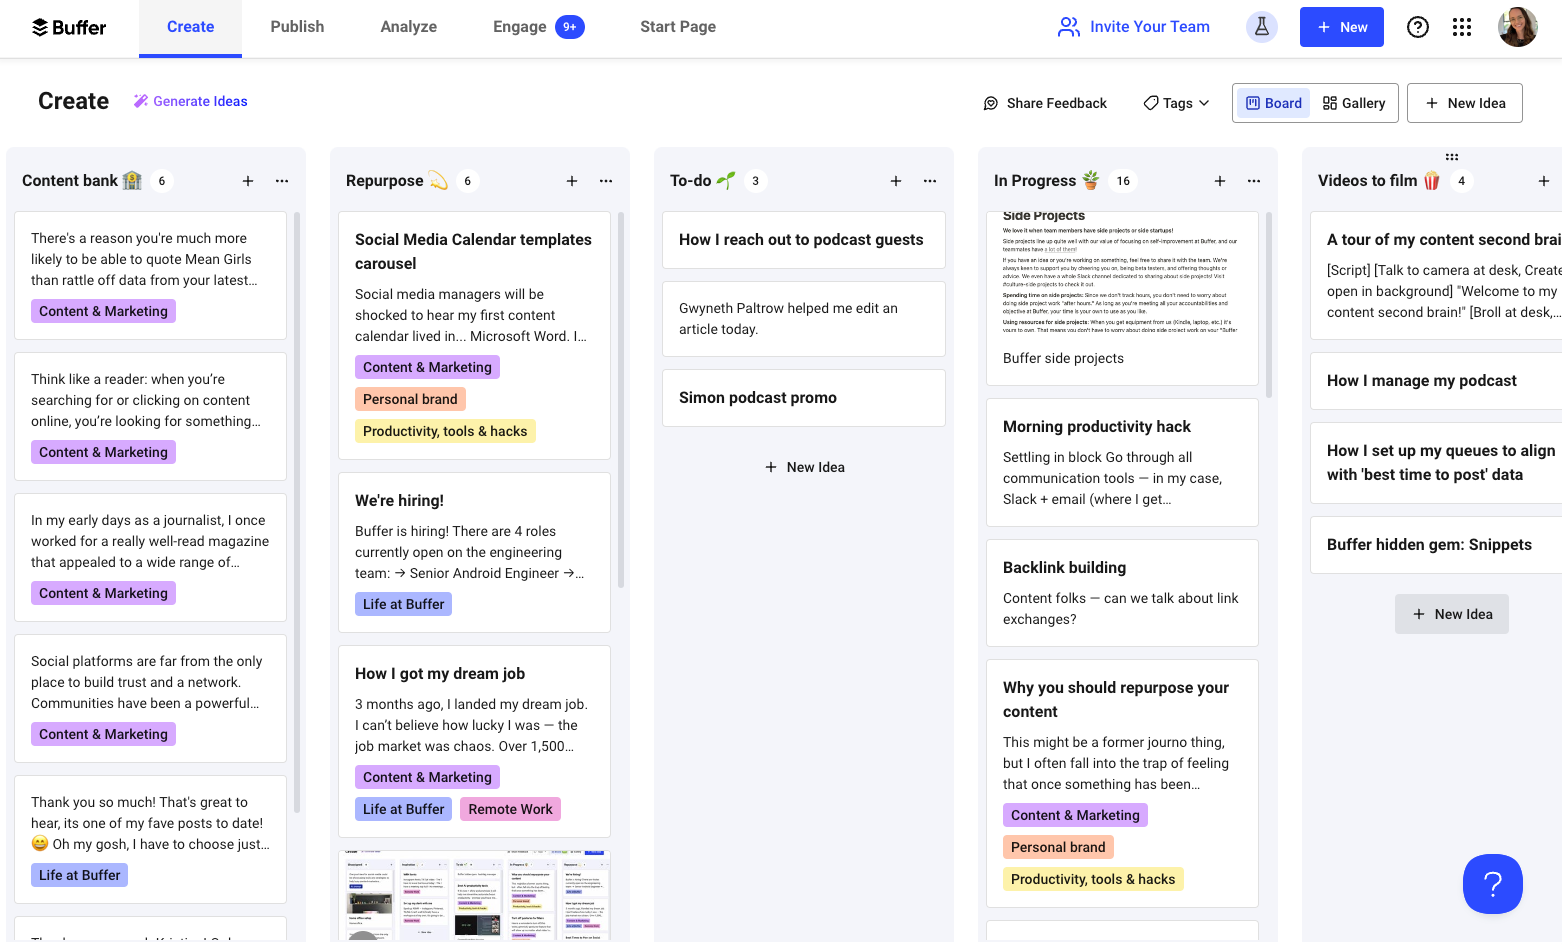Grab the Videos to film column drag handle

click(x=1452, y=157)
